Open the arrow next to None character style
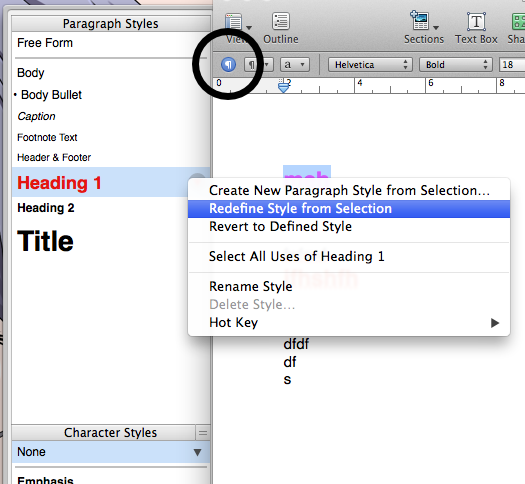The width and height of the screenshot is (525, 484). click(x=197, y=453)
